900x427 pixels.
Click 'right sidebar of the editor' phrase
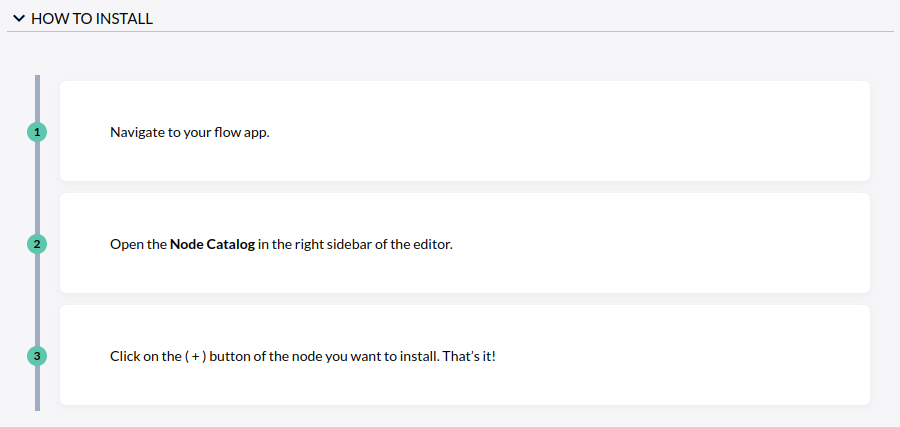(x=374, y=244)
